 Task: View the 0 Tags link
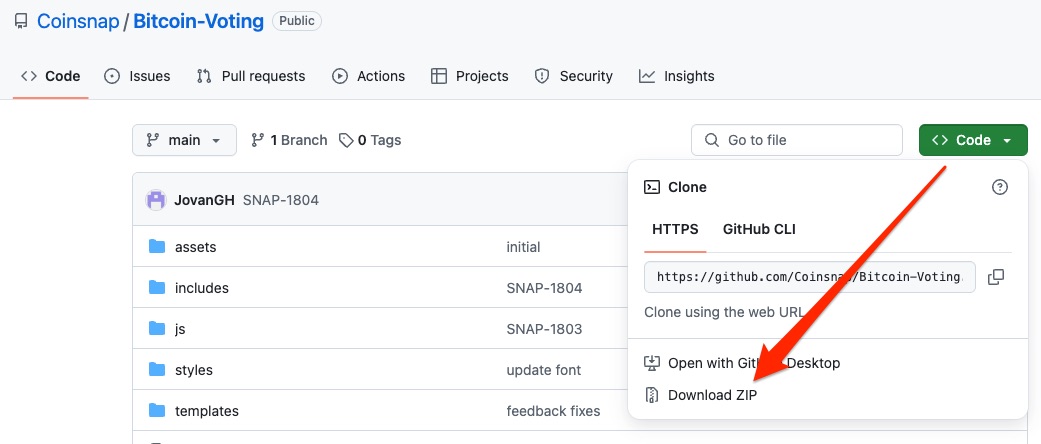coord(370,140)
